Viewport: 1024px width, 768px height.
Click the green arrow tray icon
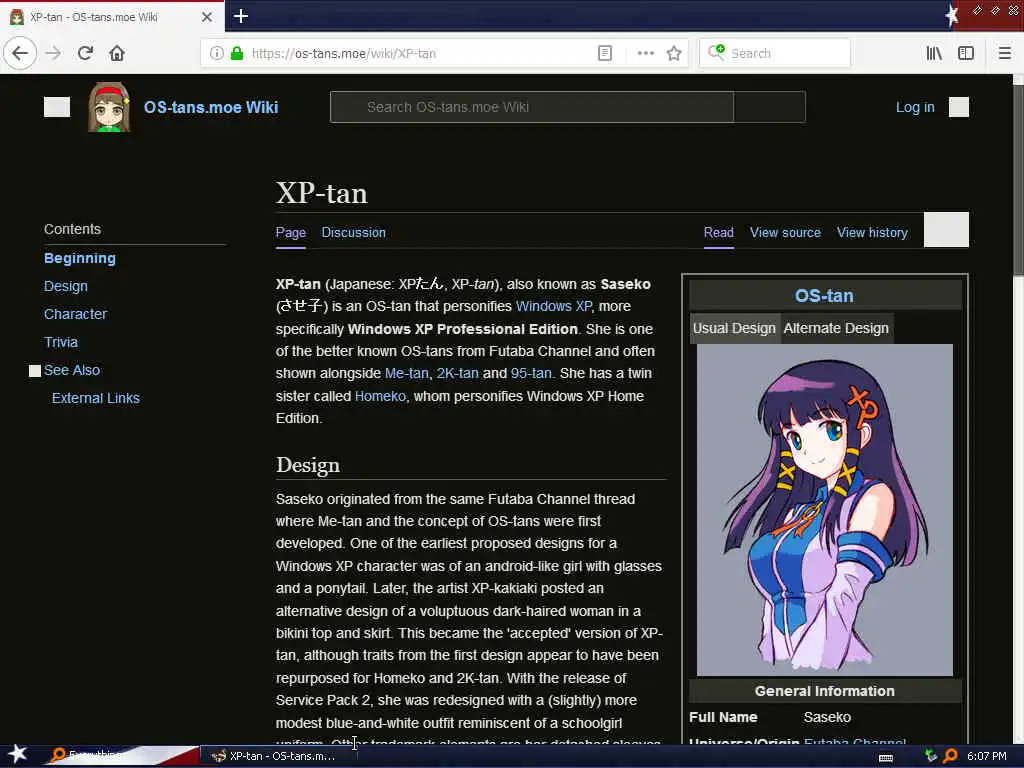[931, 756]
